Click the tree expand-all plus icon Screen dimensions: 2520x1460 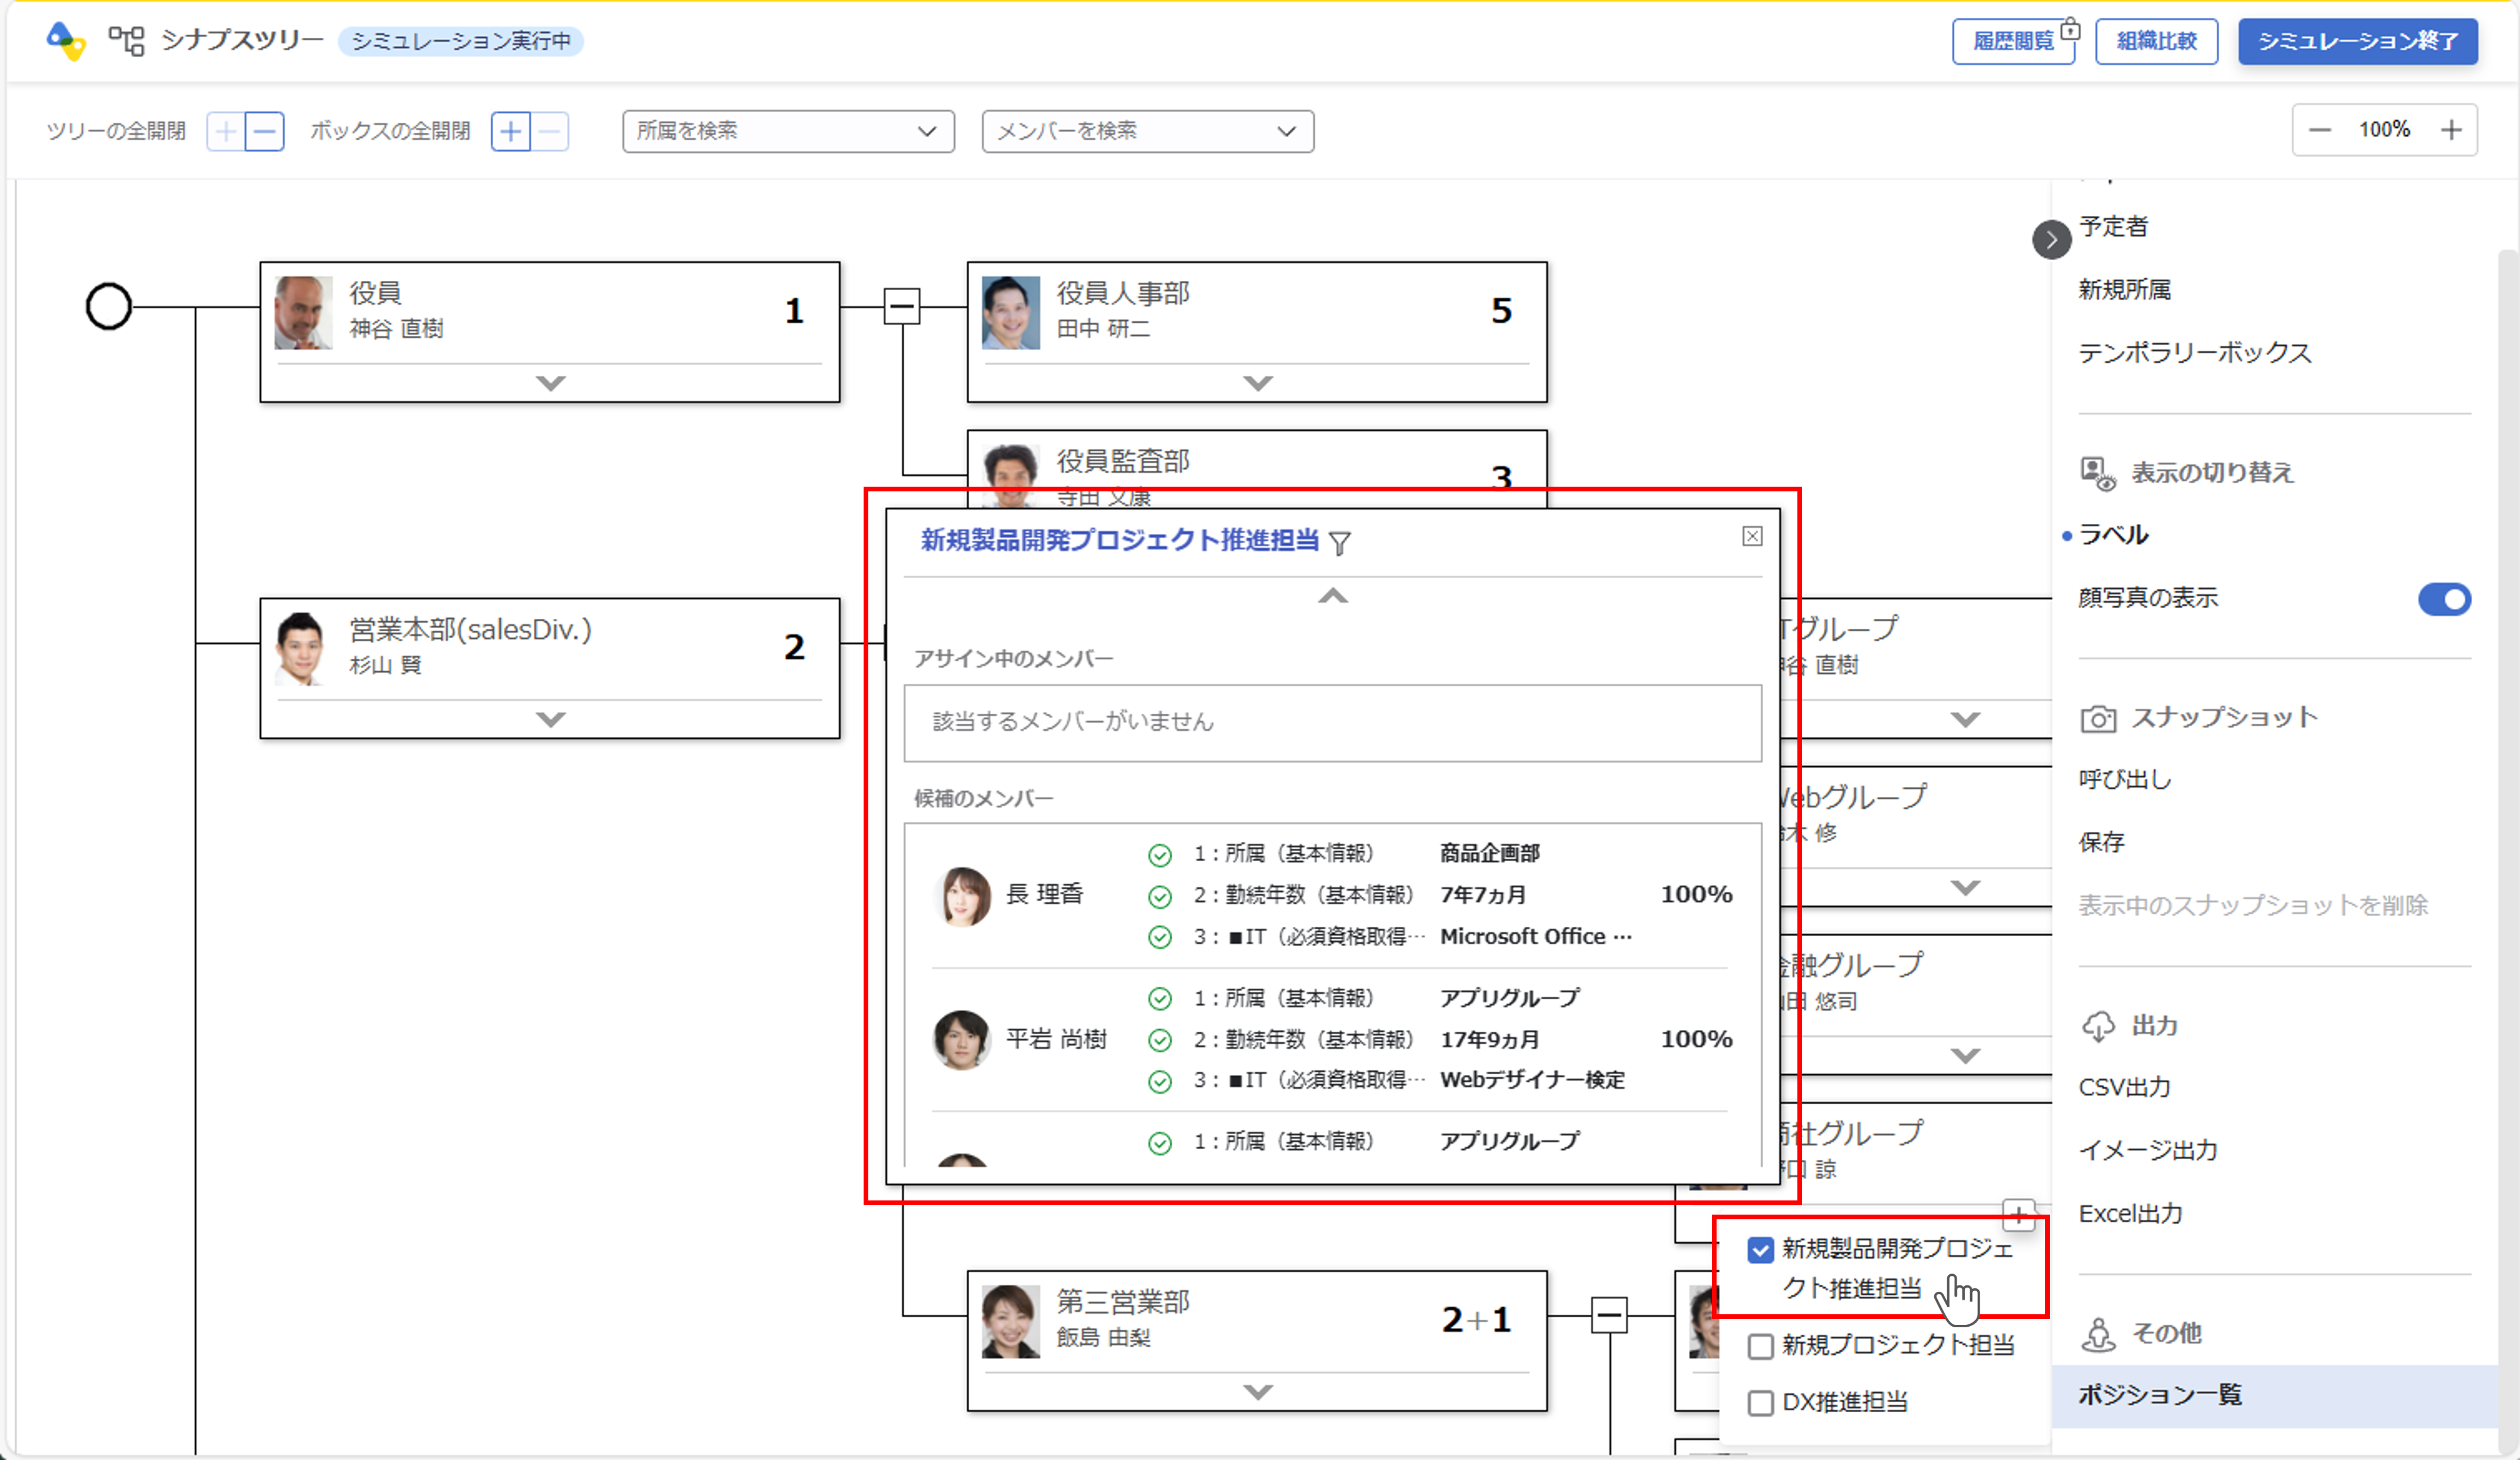(x=226, y=131)
